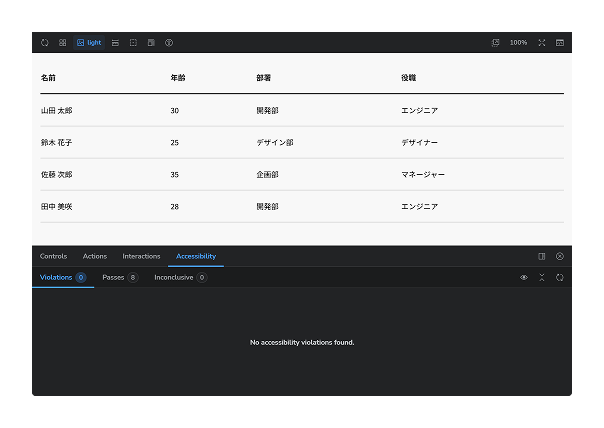The image size is (604, 428).
Task: Click the open-in-new-tab canvas icon
Action: (495, 43)
